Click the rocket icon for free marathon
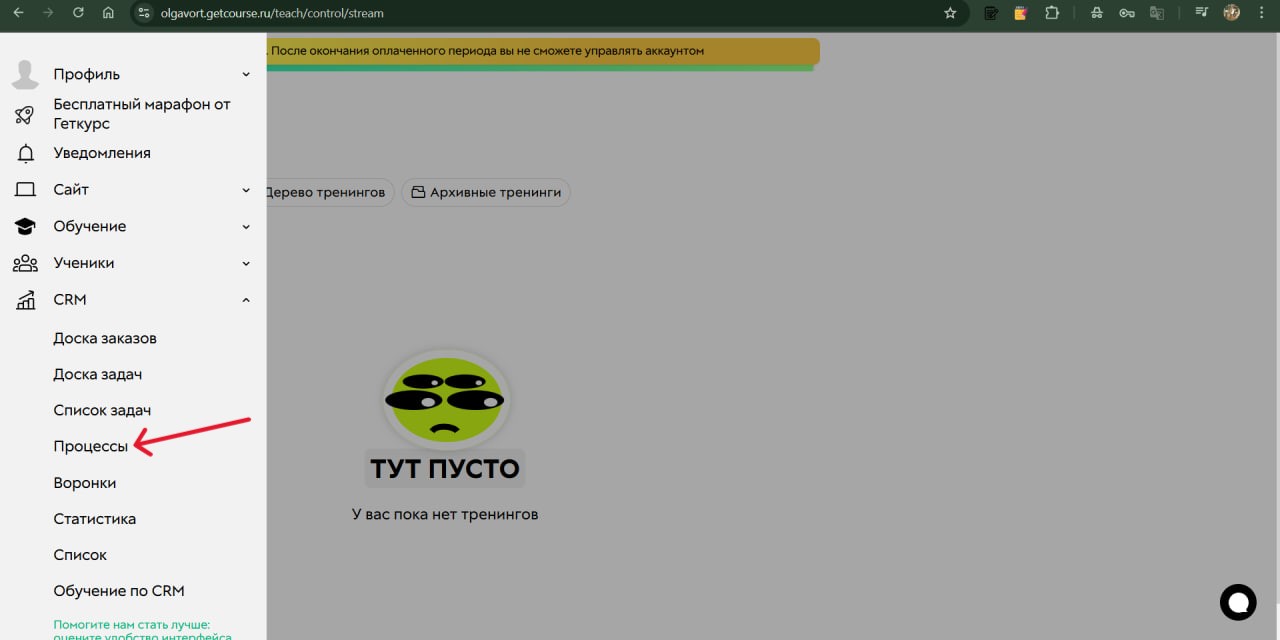The height and width of the screenshot is (640, 1280). click(25, 114)
